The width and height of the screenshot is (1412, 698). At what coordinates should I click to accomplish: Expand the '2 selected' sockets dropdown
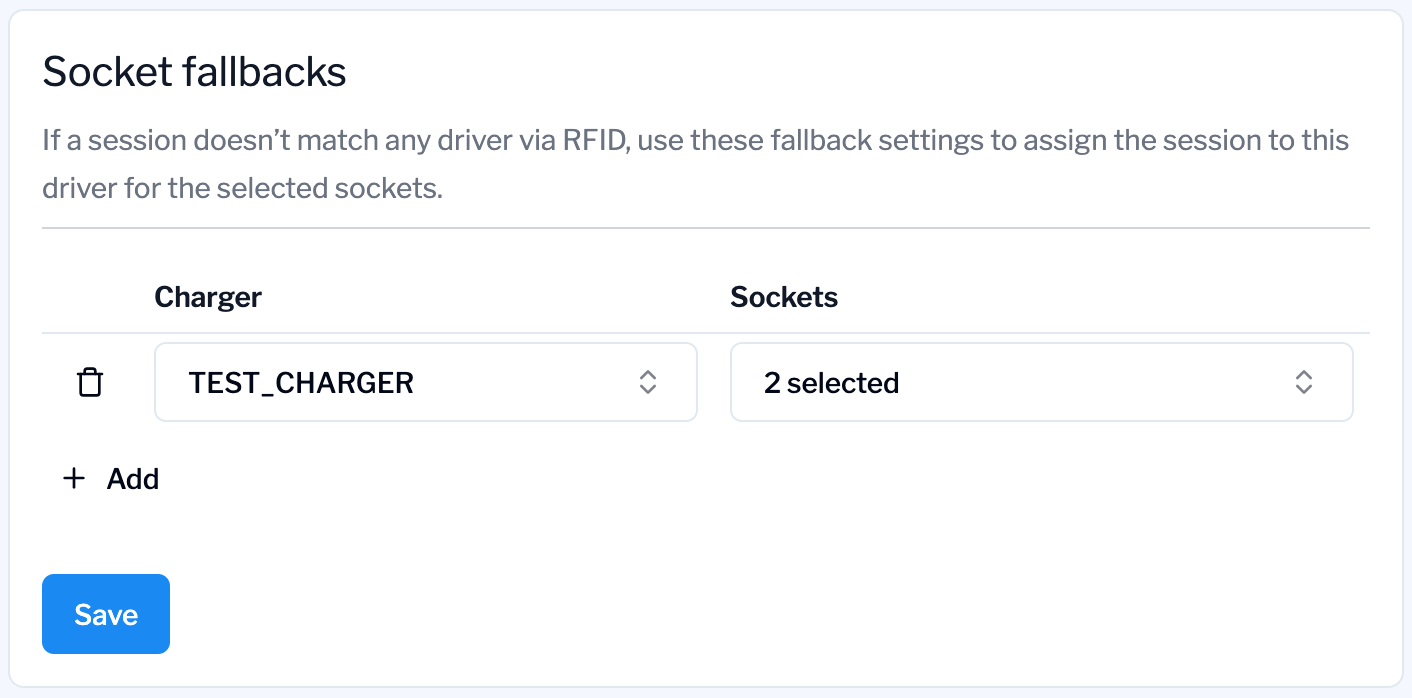(1040, 382)
